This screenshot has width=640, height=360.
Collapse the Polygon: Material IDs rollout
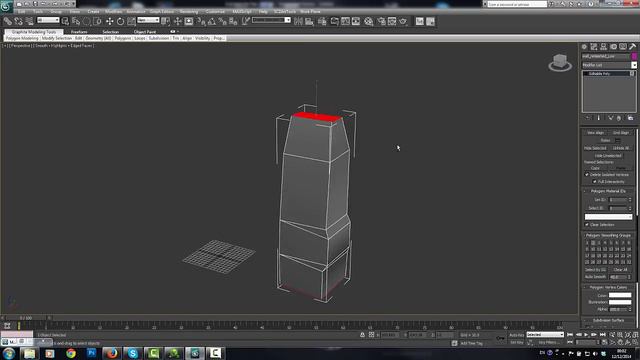(x=608, y=191)
